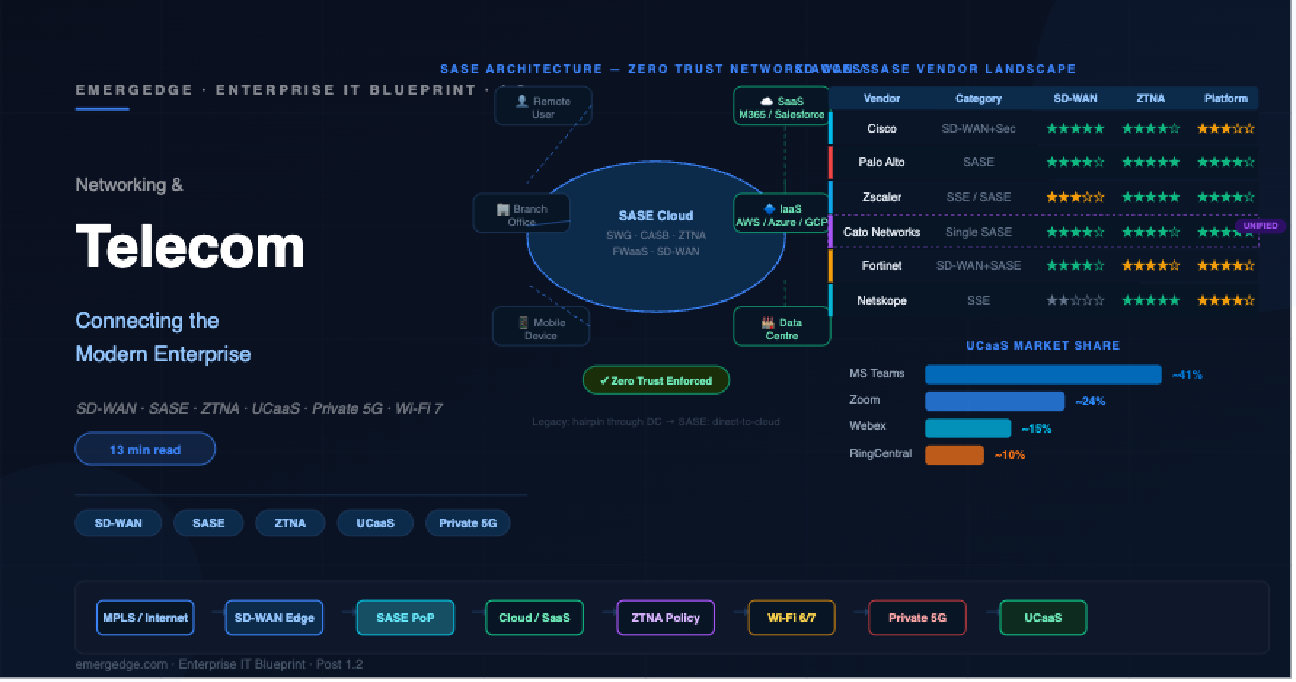Click the Zero Trust Enforced badge
This screenshot has height=682, width=1296.
click(x=656, y=381)
